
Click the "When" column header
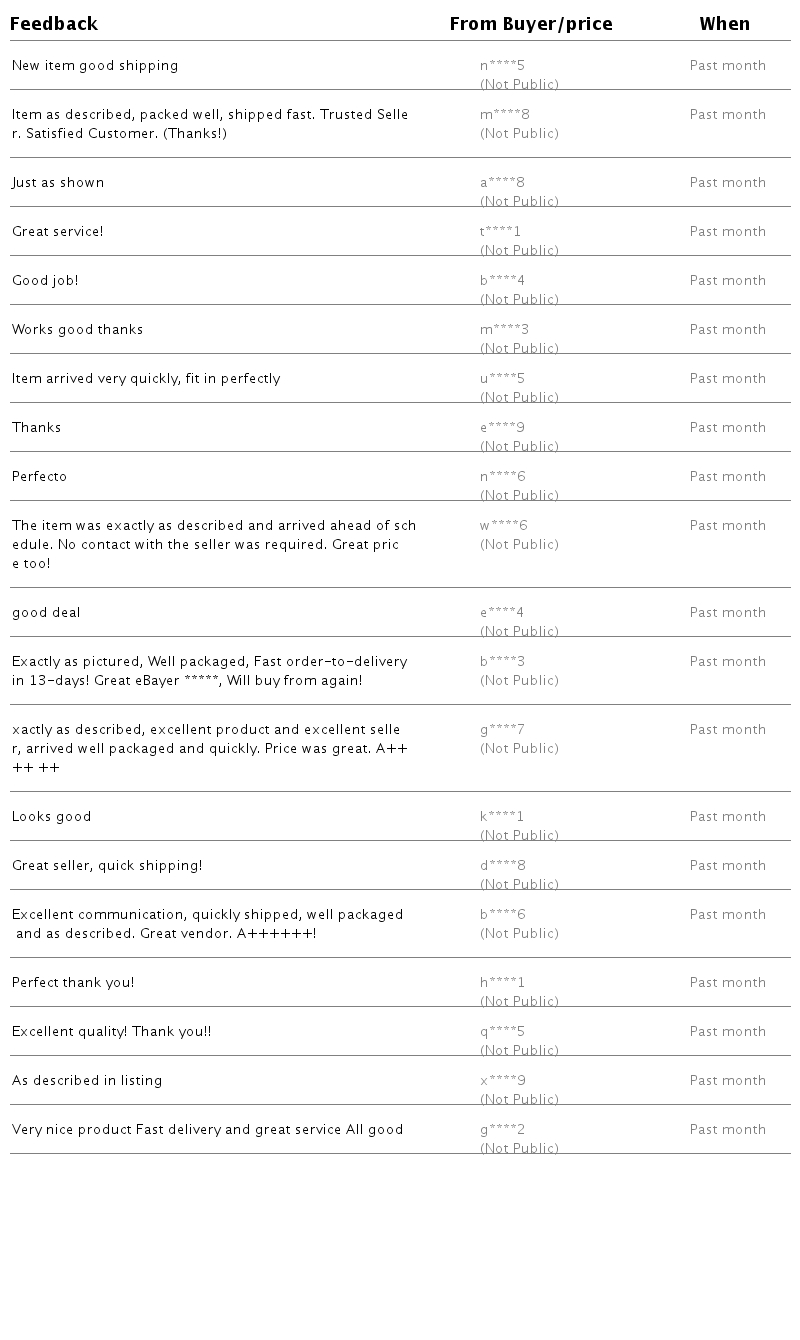[724, 24]
